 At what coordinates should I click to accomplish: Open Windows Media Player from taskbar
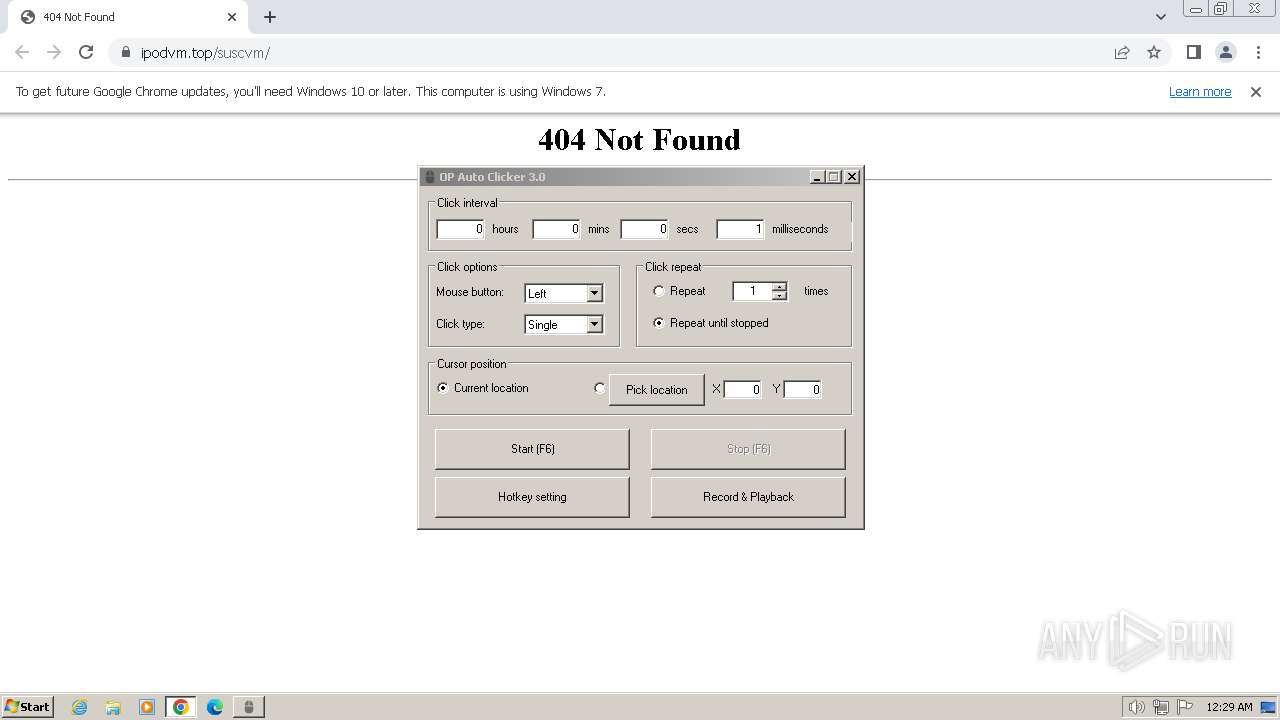(147, 707)
